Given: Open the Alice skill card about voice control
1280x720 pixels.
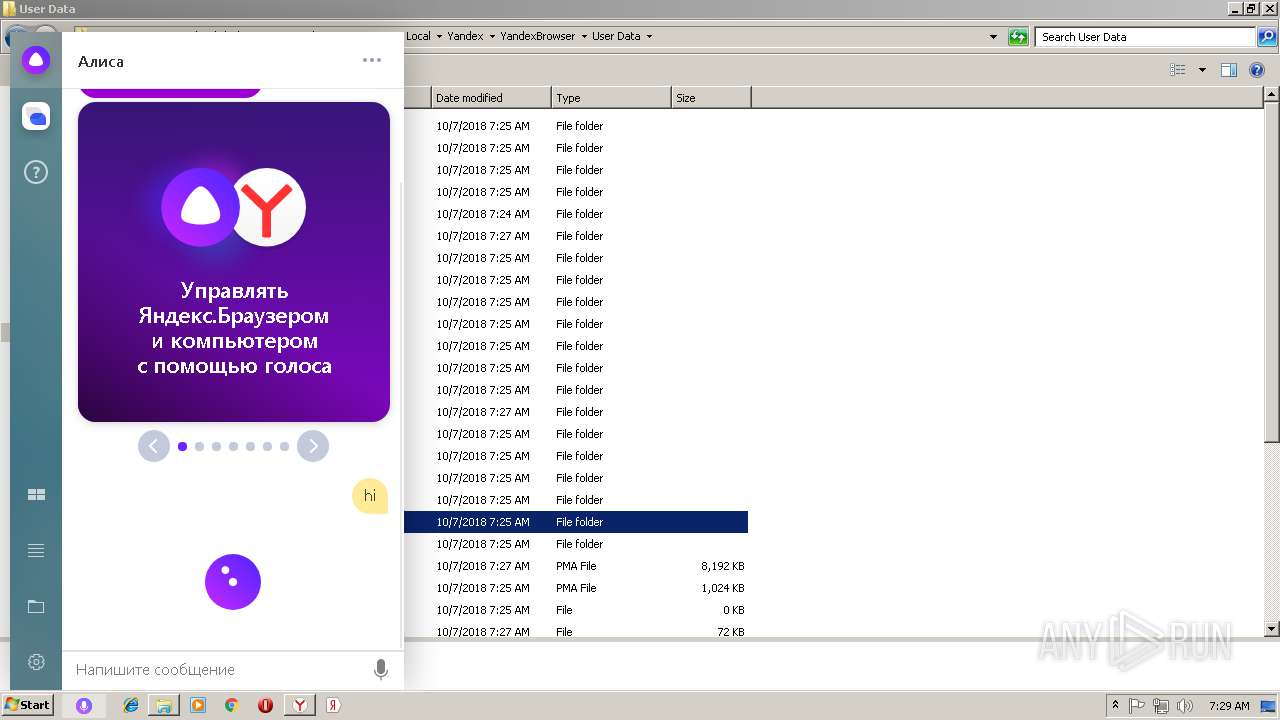Looking at the screenshot, I should 234,262.
